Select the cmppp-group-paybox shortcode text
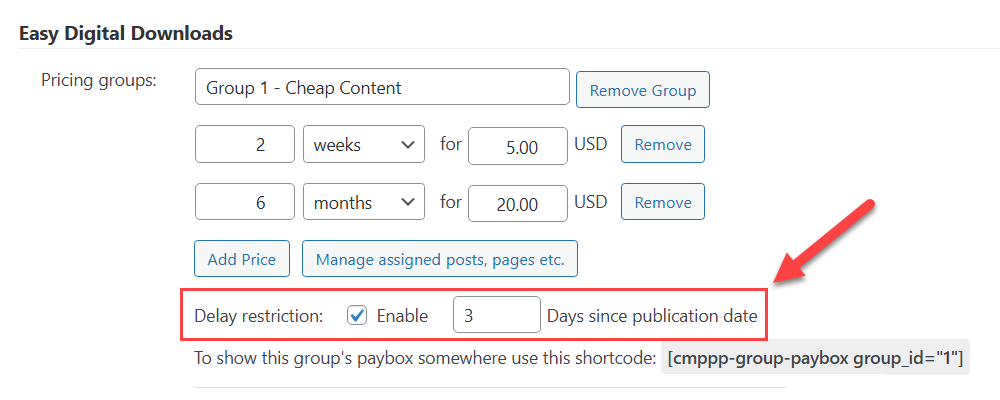Image resolution: width=1000 pixels, height=400 pixels. click(x=815, y=358)
